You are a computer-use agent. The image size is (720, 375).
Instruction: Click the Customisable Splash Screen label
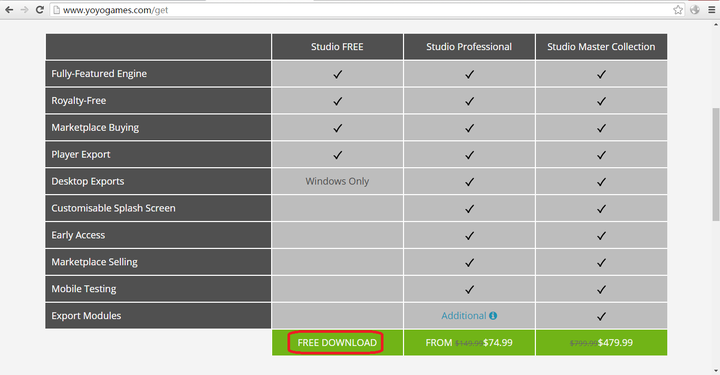pos(113,208)
